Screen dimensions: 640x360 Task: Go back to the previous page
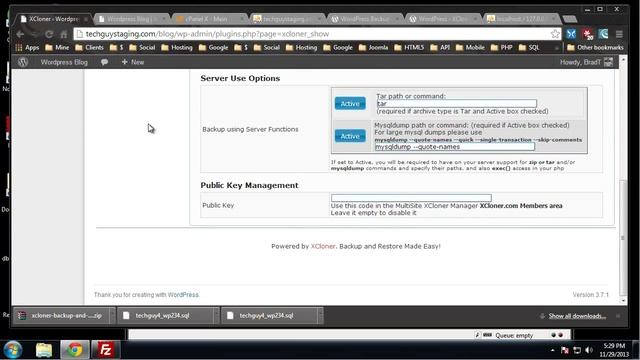point(20,34)
